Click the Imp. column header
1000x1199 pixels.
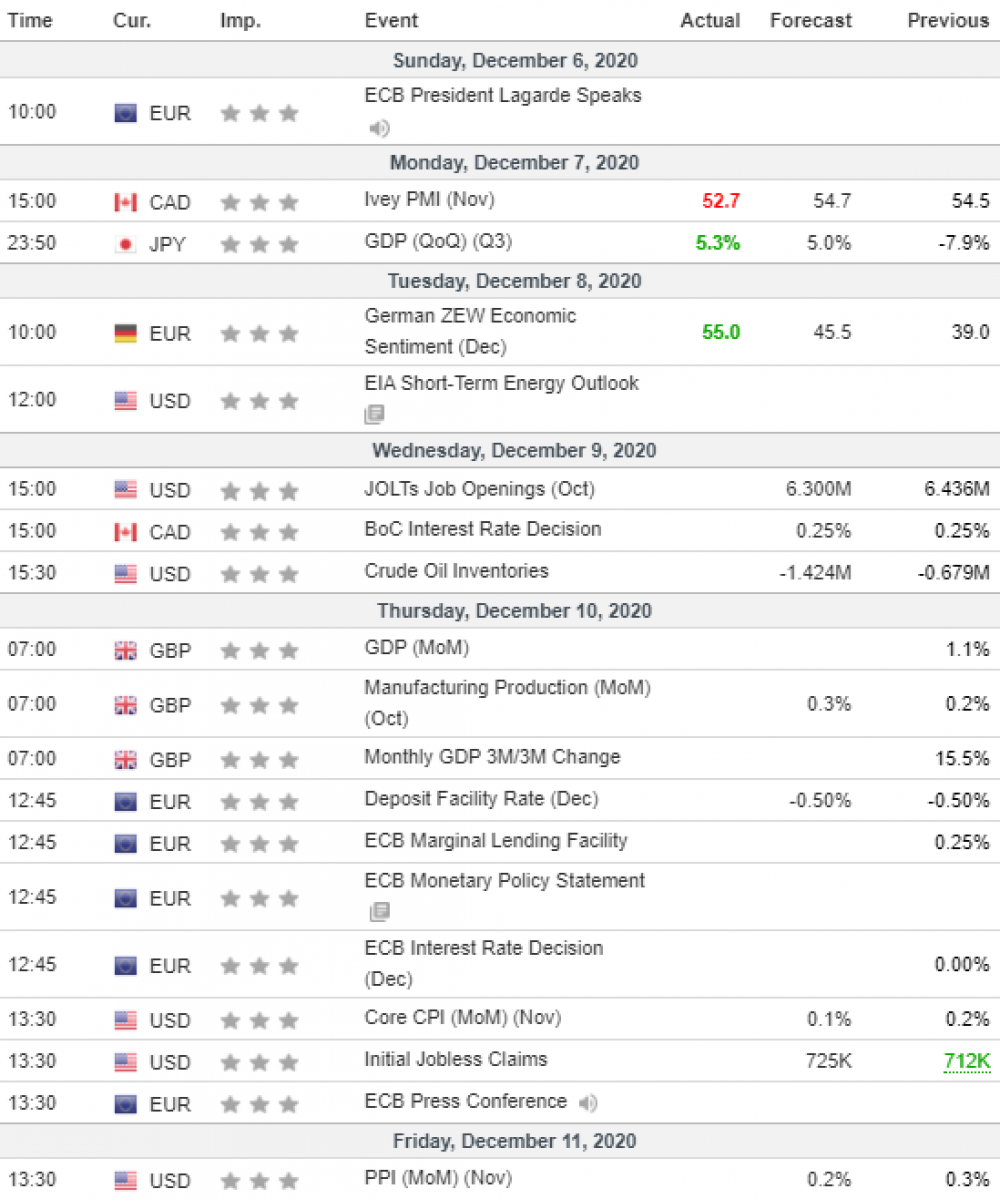241,21
